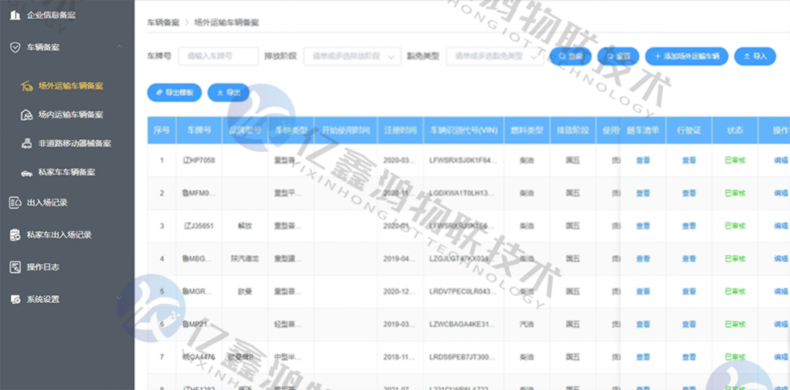Click the 重置 reset button
Screen dimensions: 790x390
pyautogui.click(x=618, y=56)
